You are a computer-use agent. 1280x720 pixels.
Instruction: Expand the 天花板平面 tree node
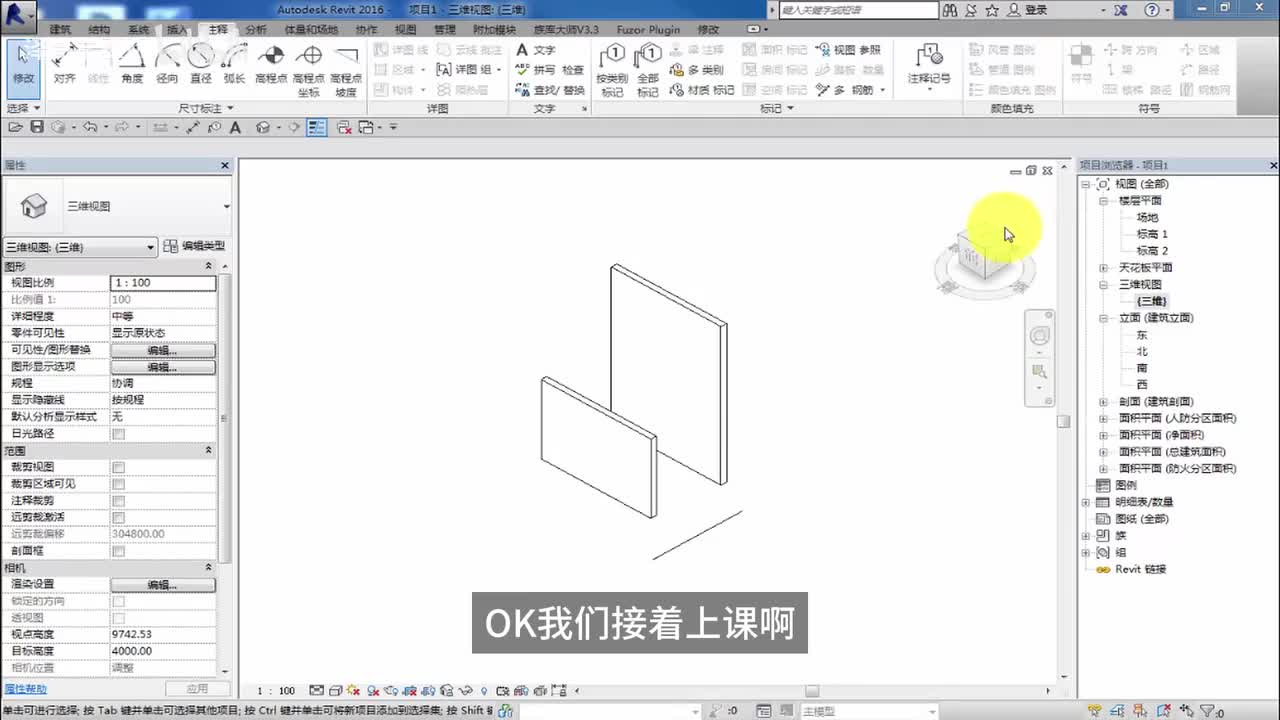tap(1104, 268)
